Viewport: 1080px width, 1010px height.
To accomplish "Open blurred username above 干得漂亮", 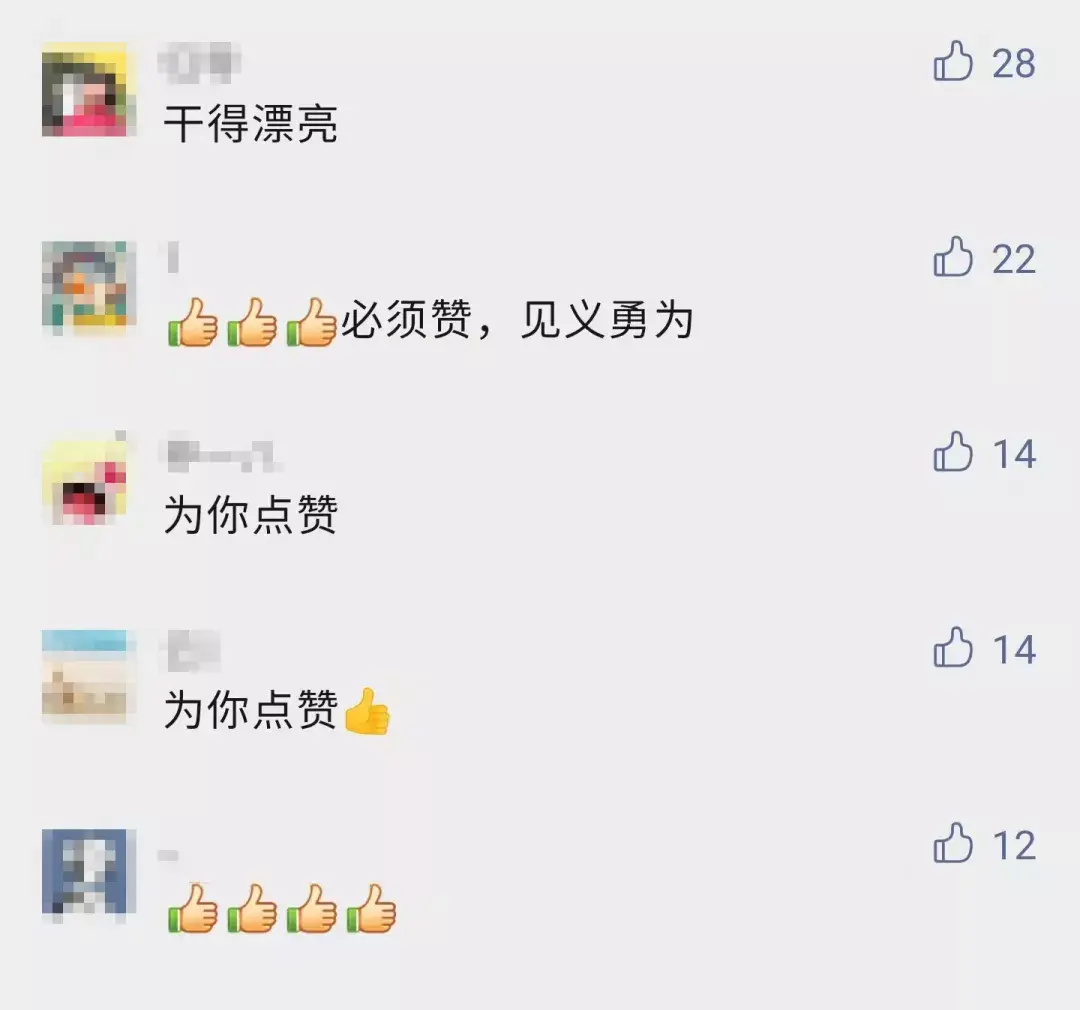I will coord(200,63).
